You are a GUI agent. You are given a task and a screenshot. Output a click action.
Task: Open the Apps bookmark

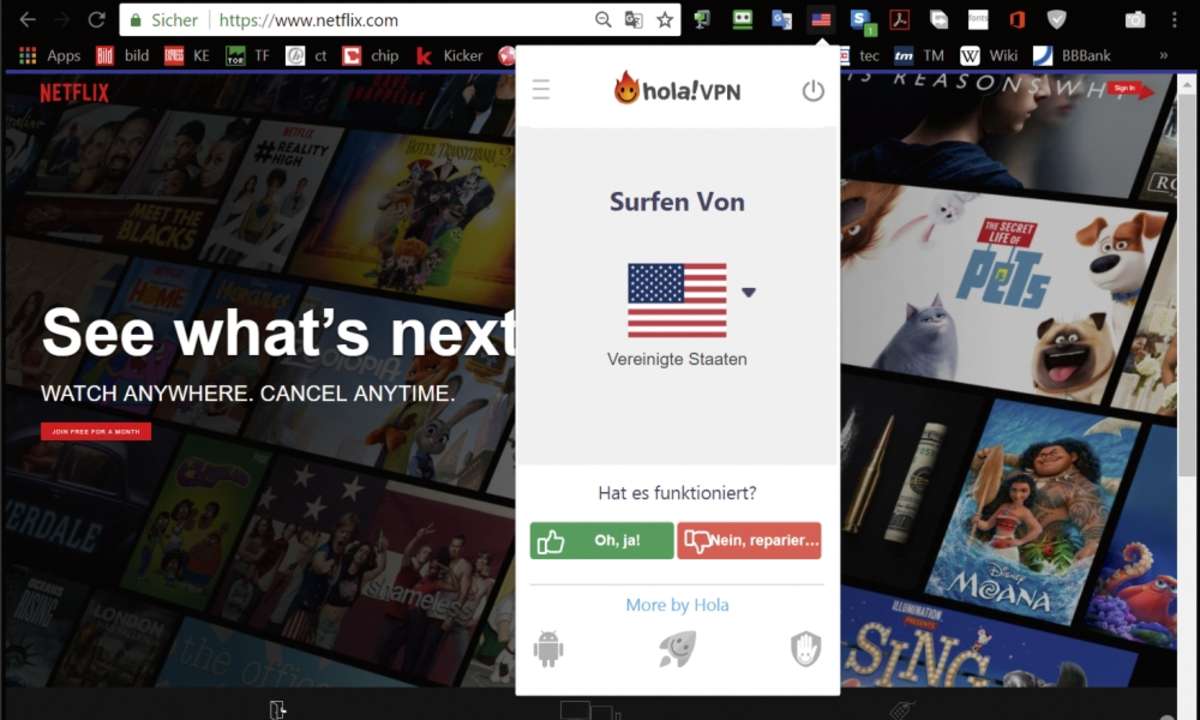[49, 56]
